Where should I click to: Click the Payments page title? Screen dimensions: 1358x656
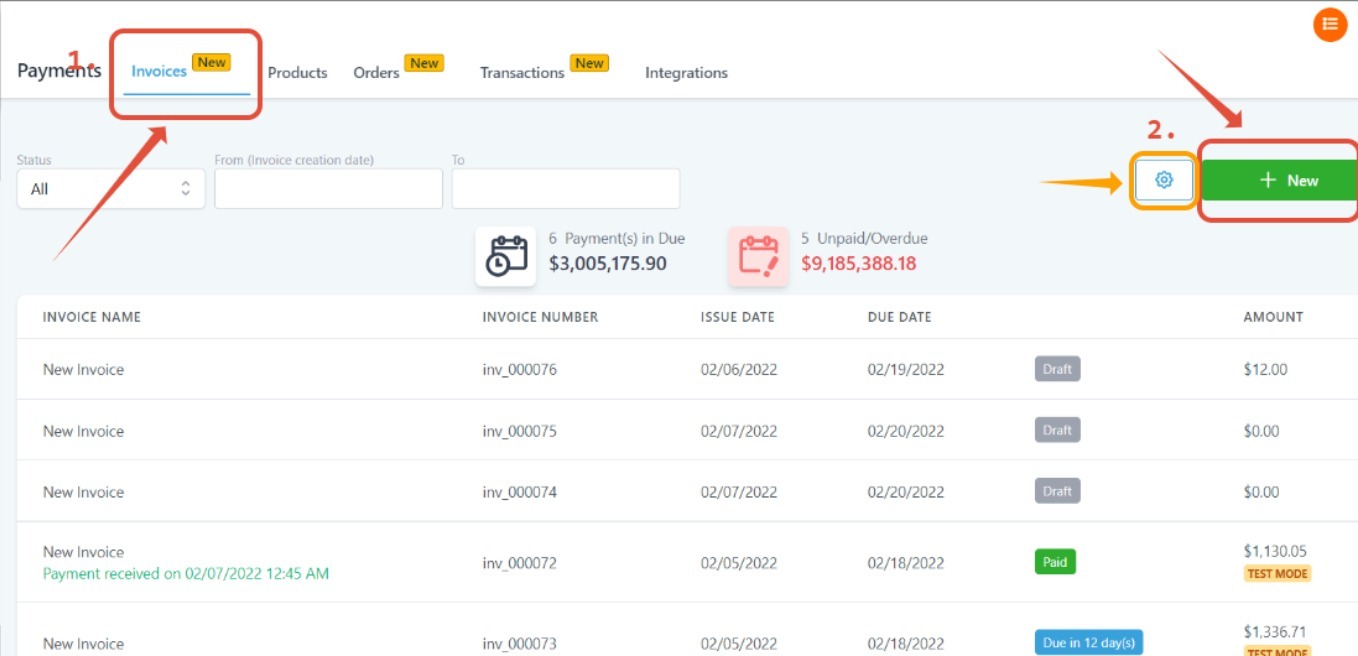click(x=59, y=71)
